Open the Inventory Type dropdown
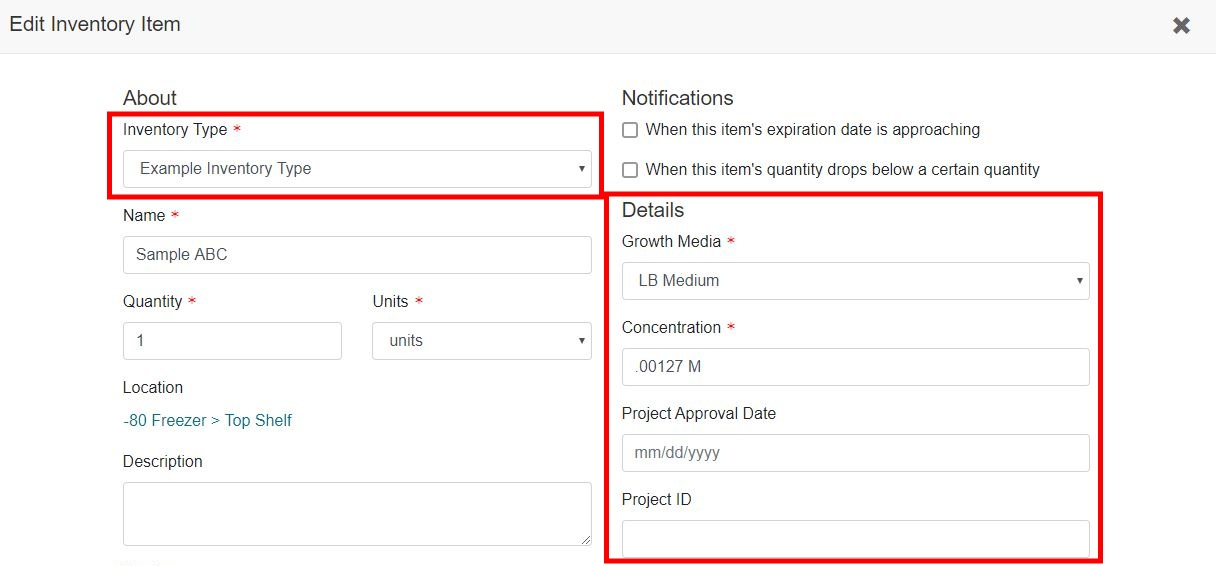 [x=357, y=169]
